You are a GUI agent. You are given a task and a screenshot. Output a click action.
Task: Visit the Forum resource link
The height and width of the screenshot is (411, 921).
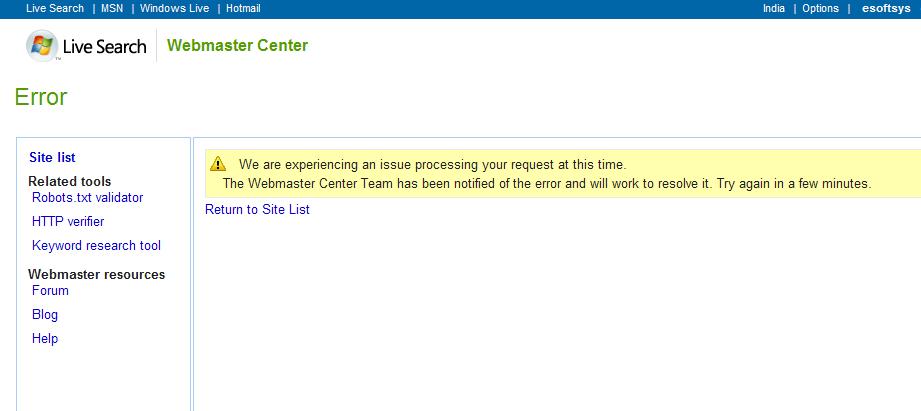click(x=50, y=291)
